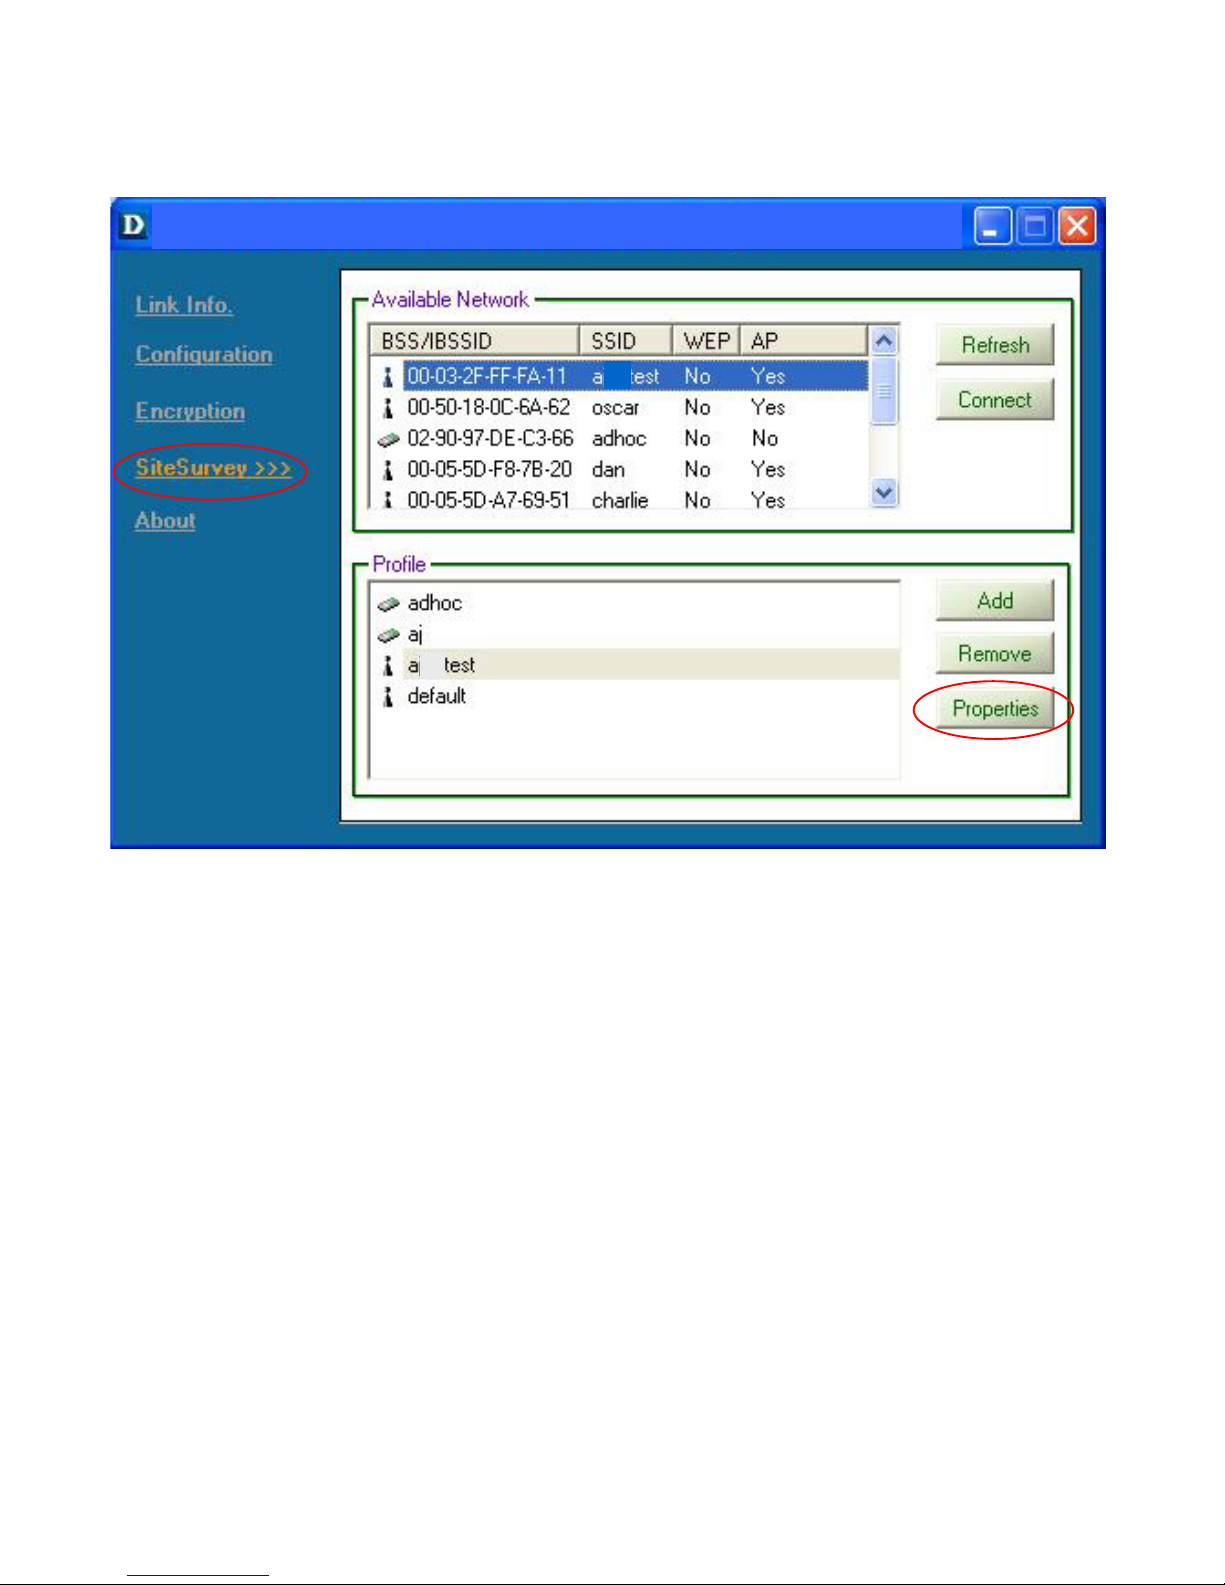Open the Link Info. page
Screen dimensions: 1225x1585
pos(184,306)
